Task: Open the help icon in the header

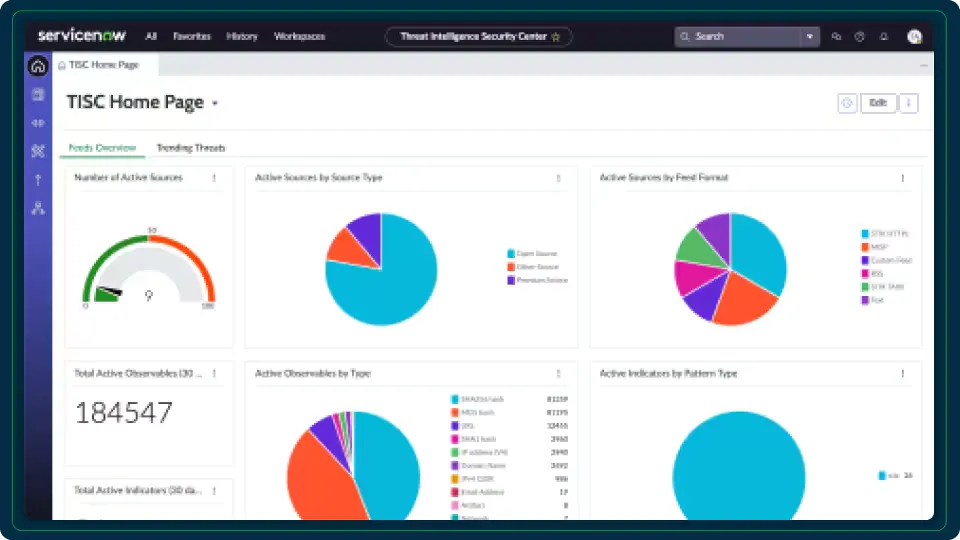Action: [860, 37]
